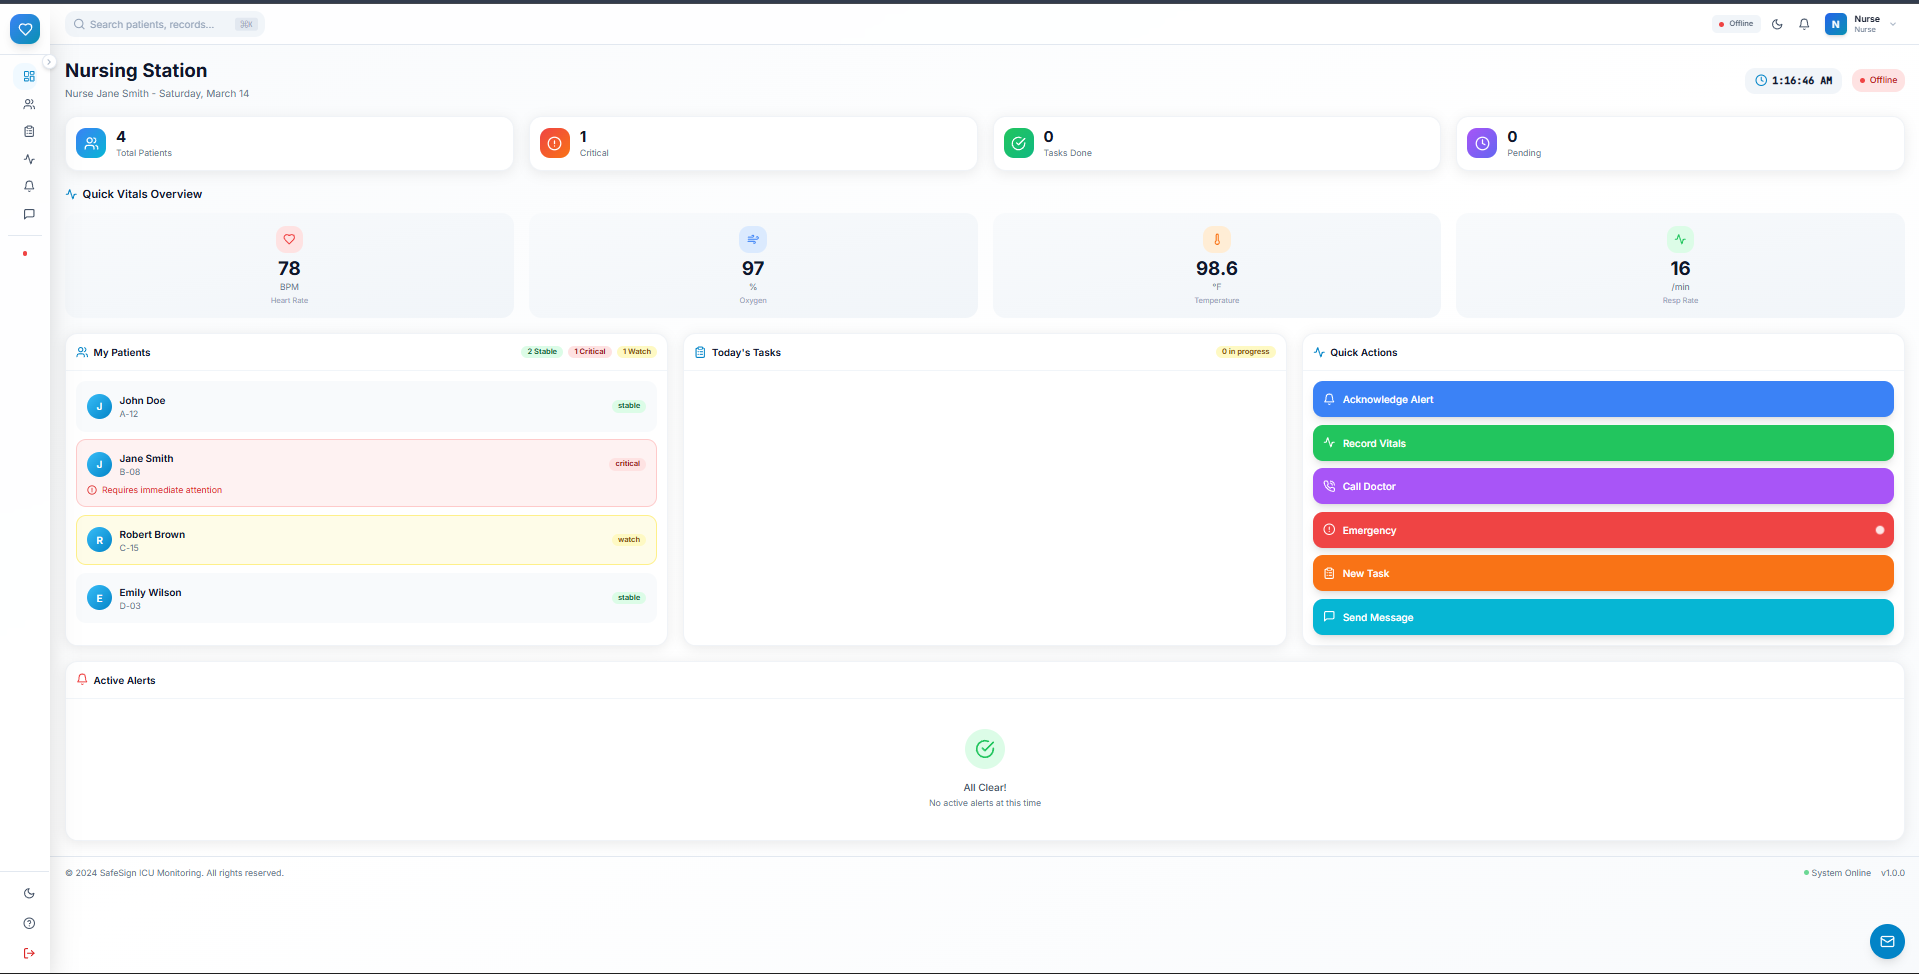Click the Temperature thermometer icon
This screenshot has width=1919, height=974.
click(1217, 239)
